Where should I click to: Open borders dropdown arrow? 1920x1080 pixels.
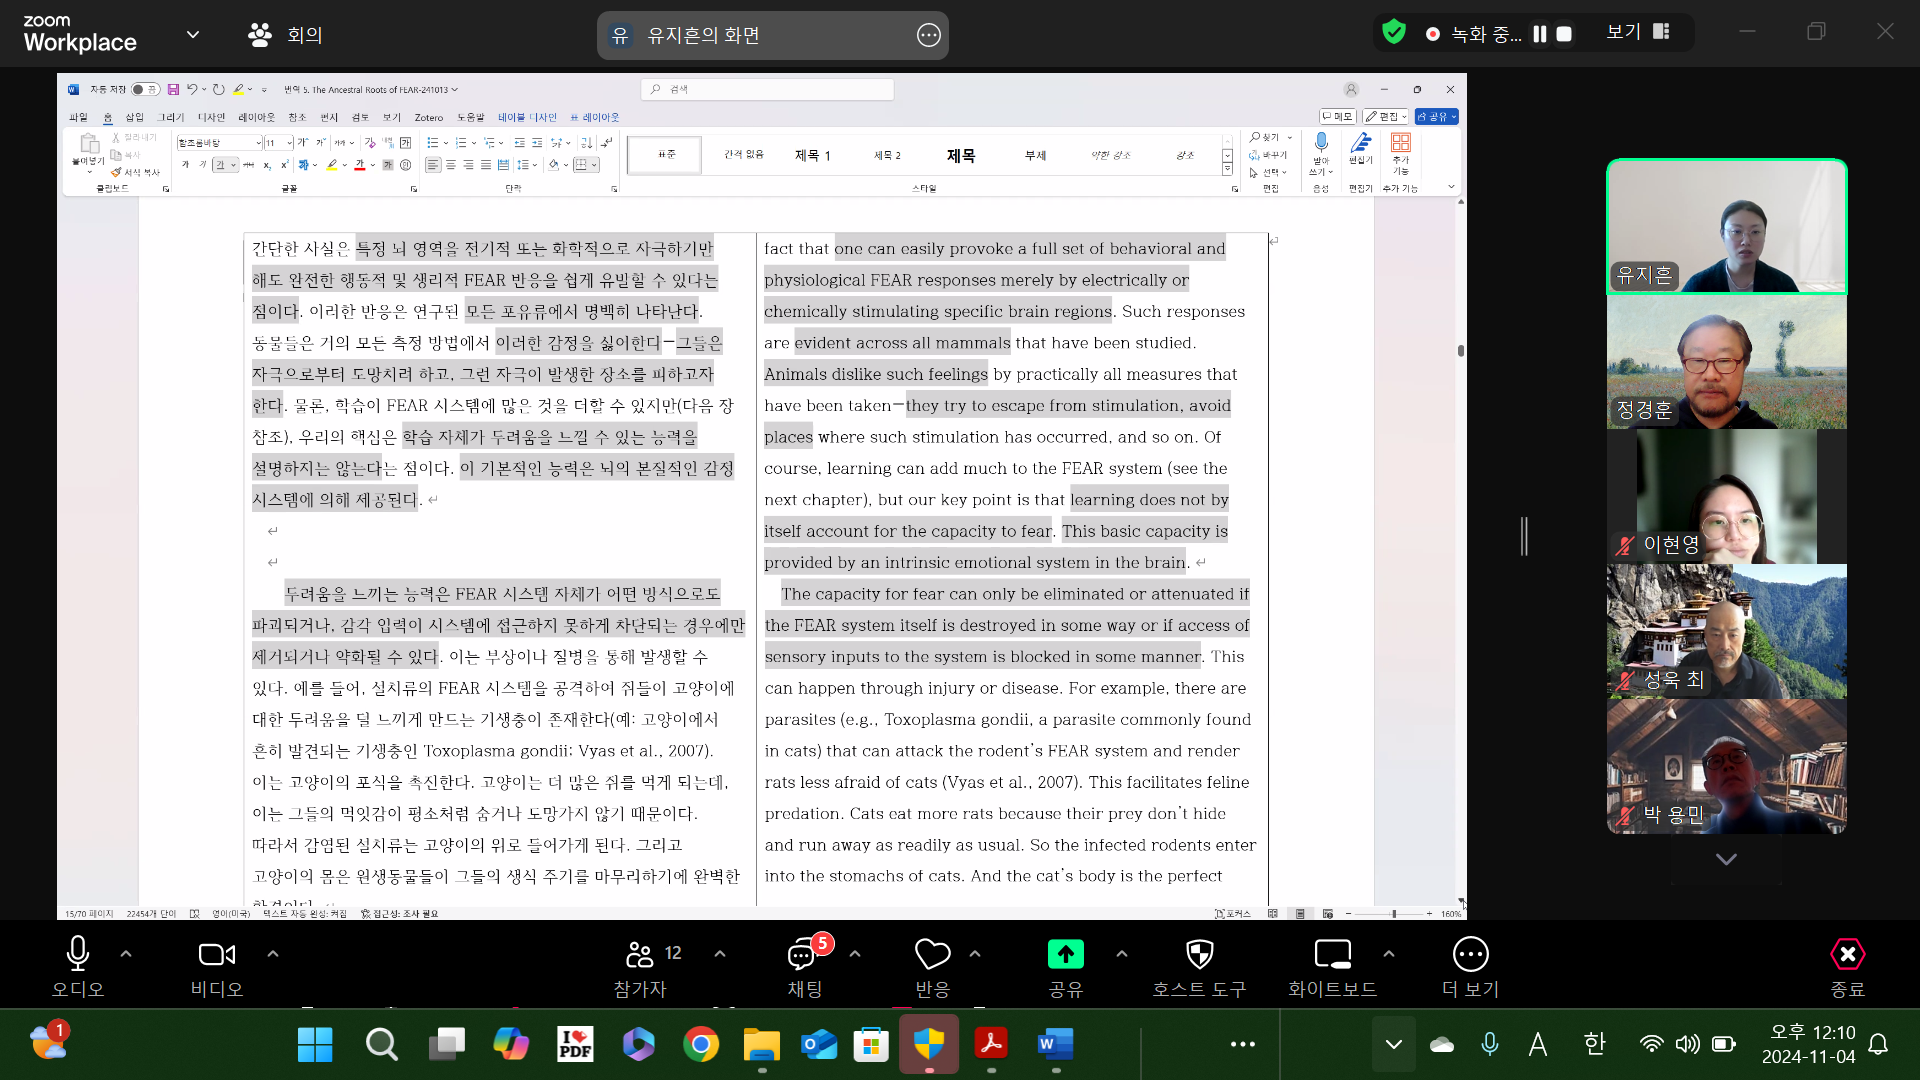pos(594,165)
